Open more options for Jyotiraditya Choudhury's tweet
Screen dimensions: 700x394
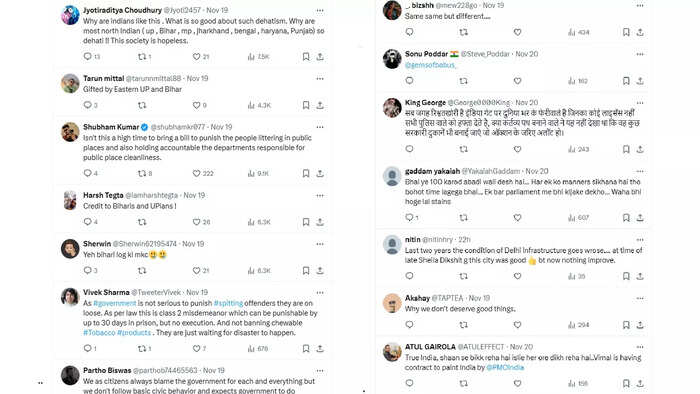(x=320, y=10)
